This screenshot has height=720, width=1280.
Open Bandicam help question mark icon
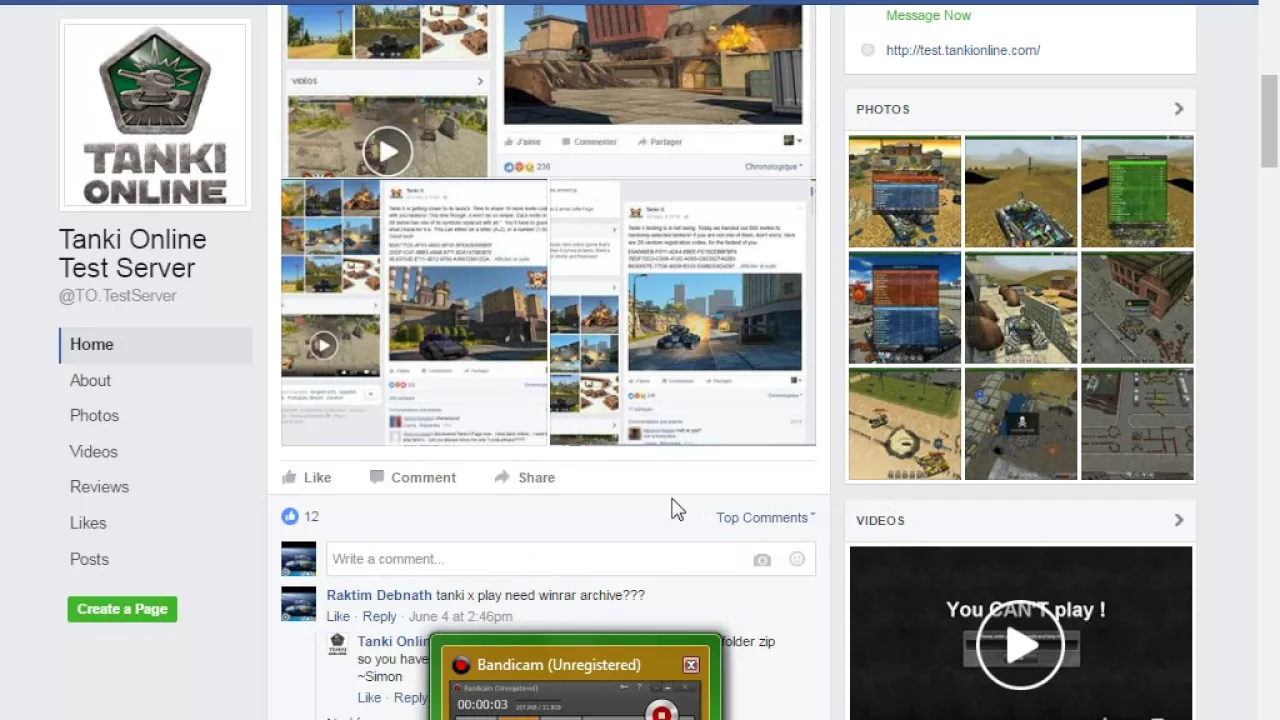tap(639, 687)
